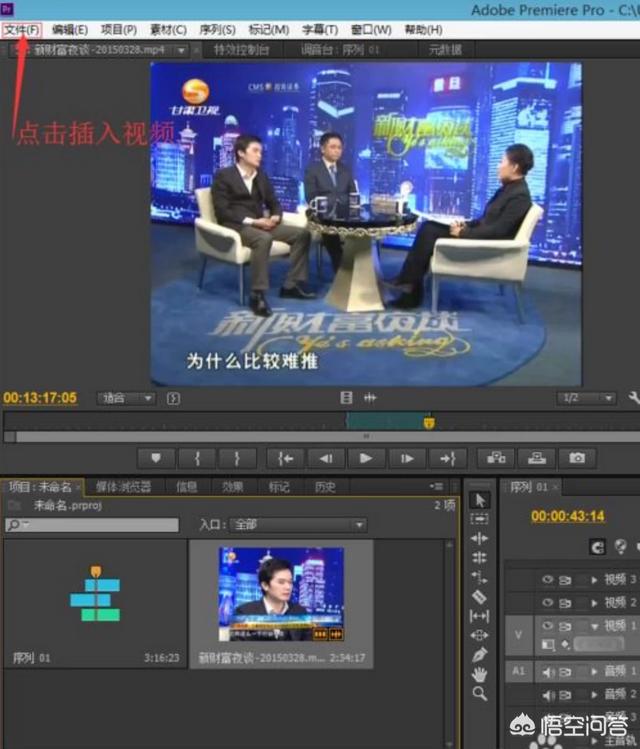Select the Hand tool

click(479, 674)
